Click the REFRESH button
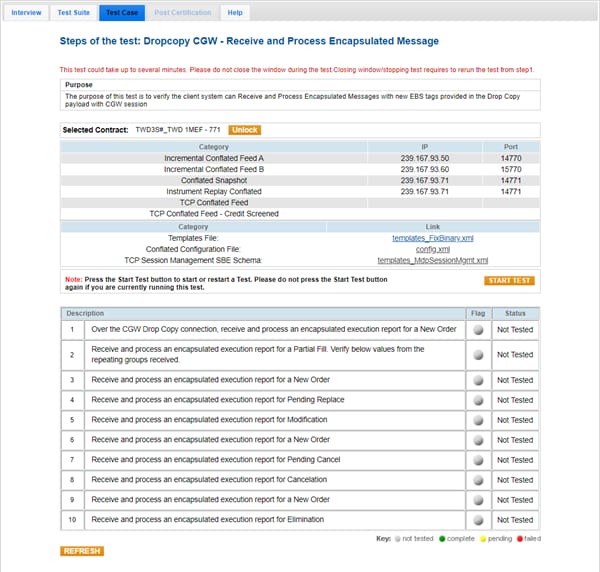Screen dimensions: 600x572 pos(81,551)
